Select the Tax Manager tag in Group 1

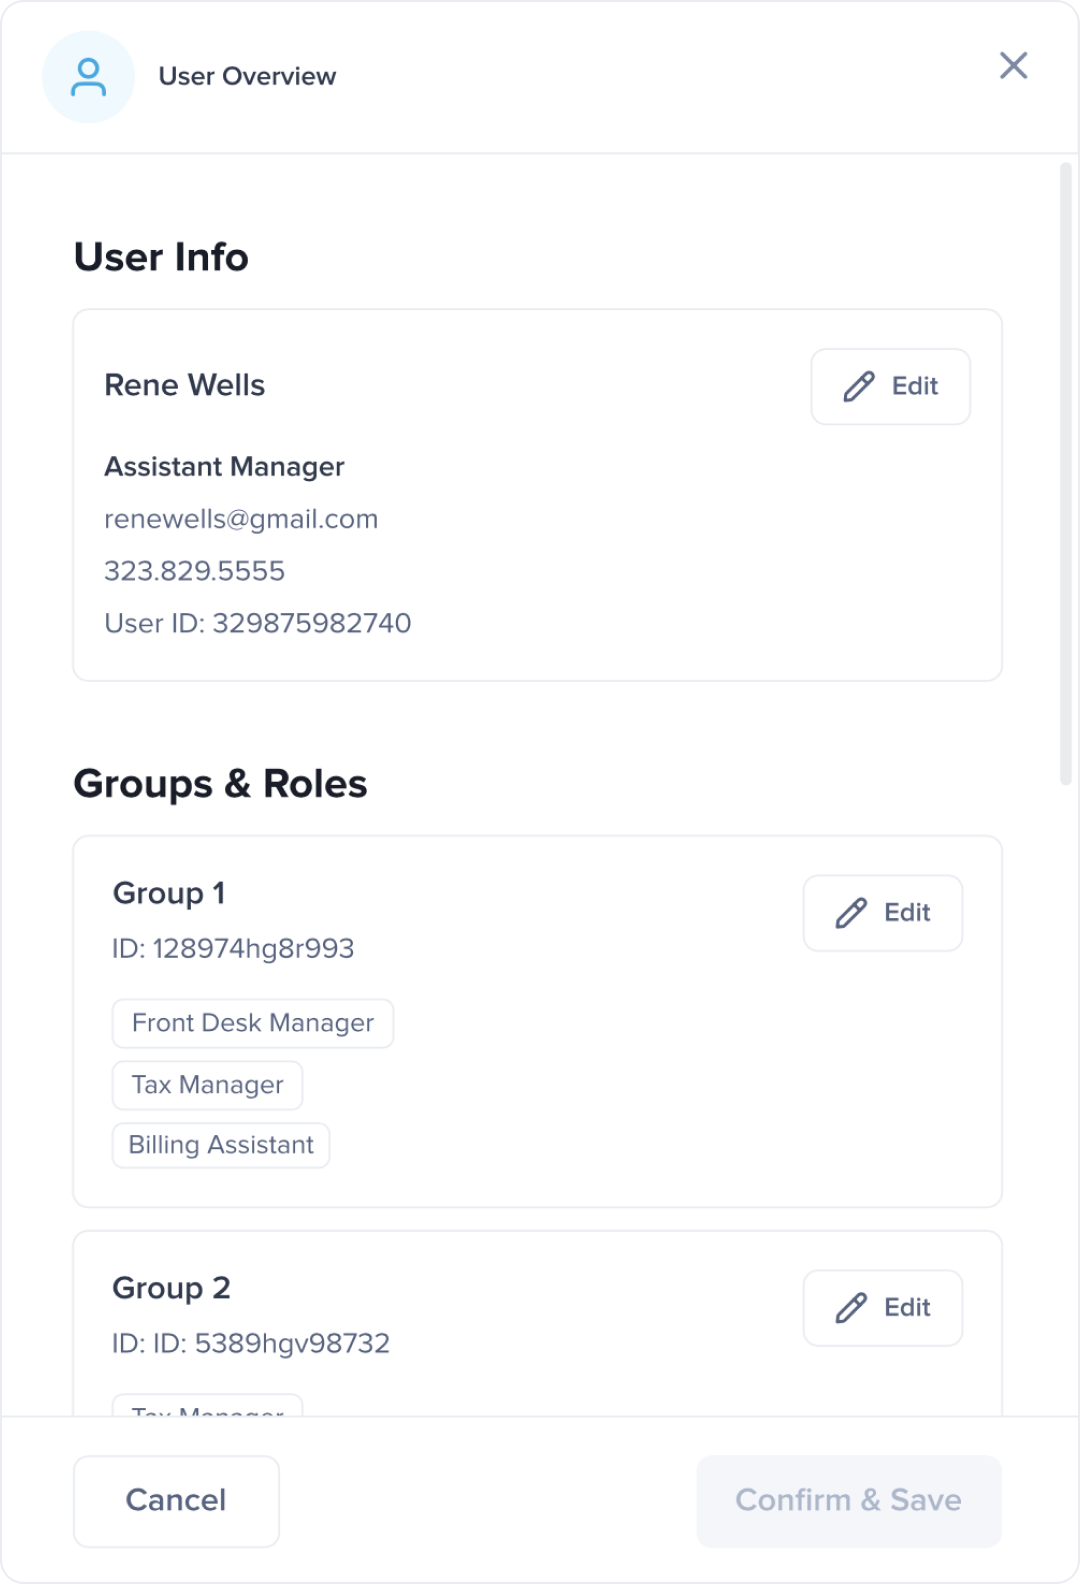[207, 1085]
